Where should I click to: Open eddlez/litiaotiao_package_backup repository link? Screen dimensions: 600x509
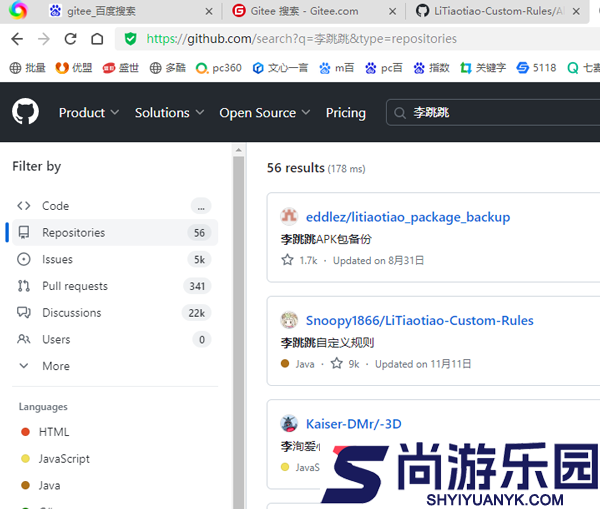pyautogui.click(x=408, y=217)
